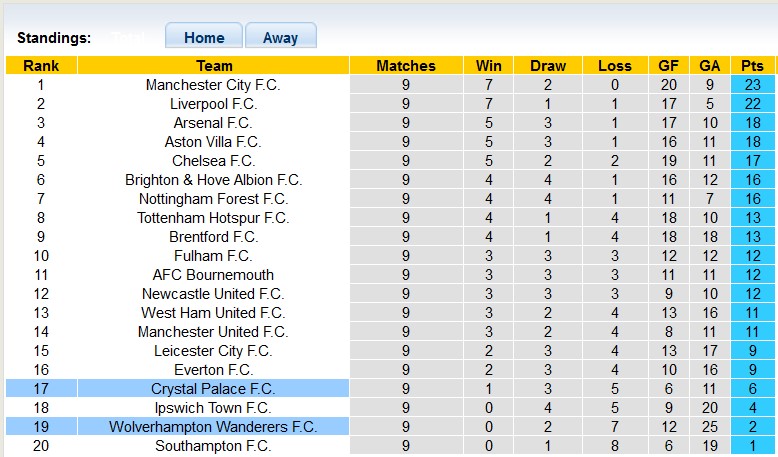Screen dimensions: 778x457
Task: Select highlighted Wolverhampton Wanderers F.C. entry
Action: point(213,427)
